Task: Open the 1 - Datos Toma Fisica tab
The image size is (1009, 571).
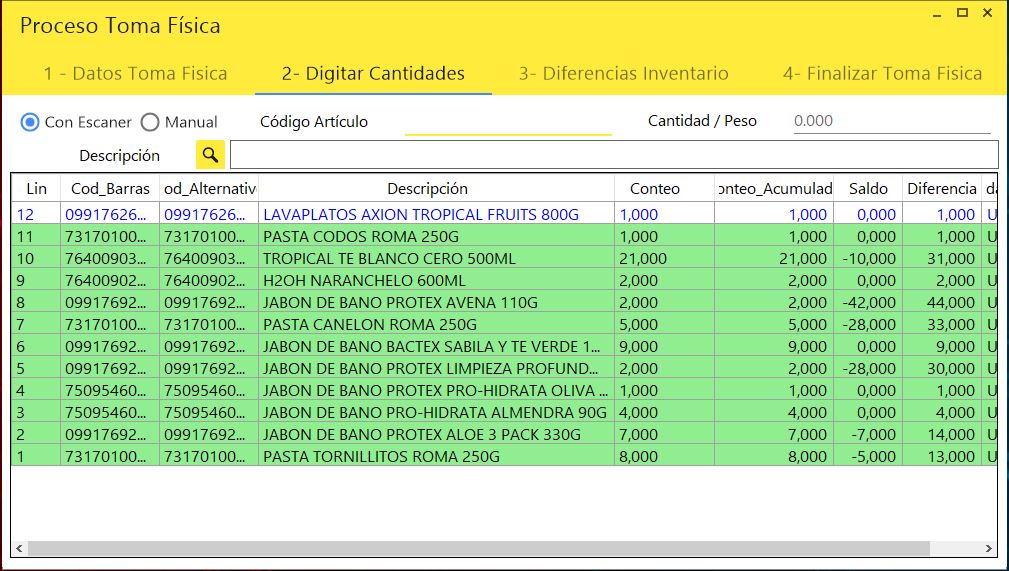Action: (x=135, y=73)
